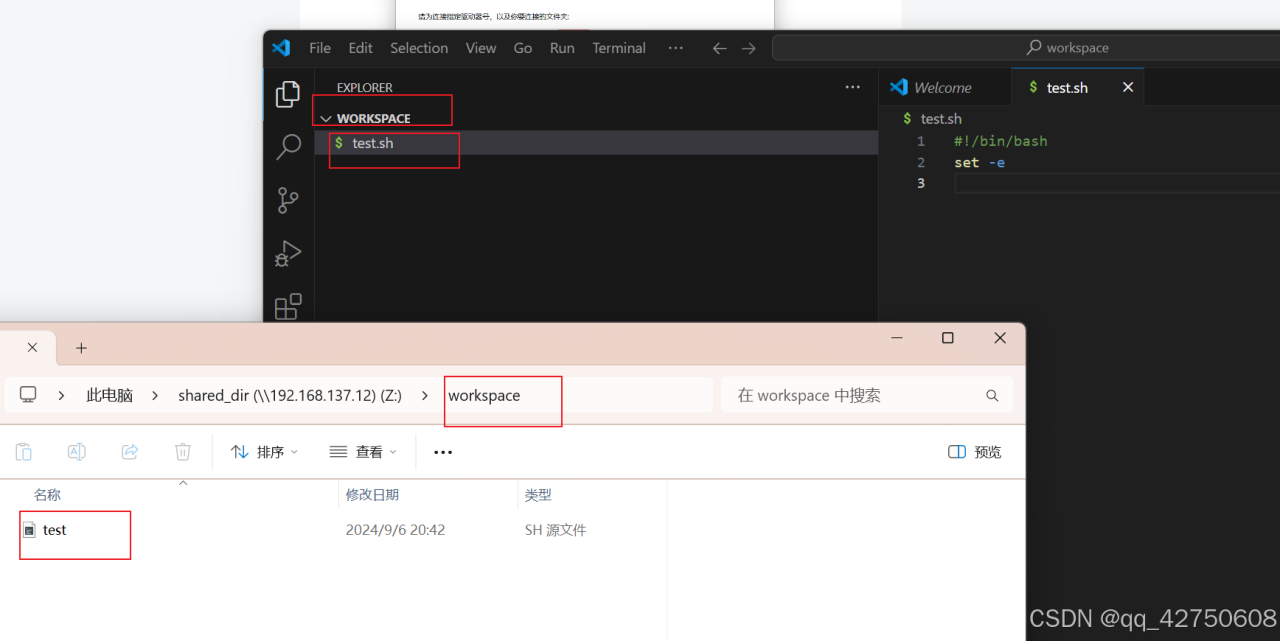
Task: Switch to the Welcome tab
Action: click(x=942, y=88)
